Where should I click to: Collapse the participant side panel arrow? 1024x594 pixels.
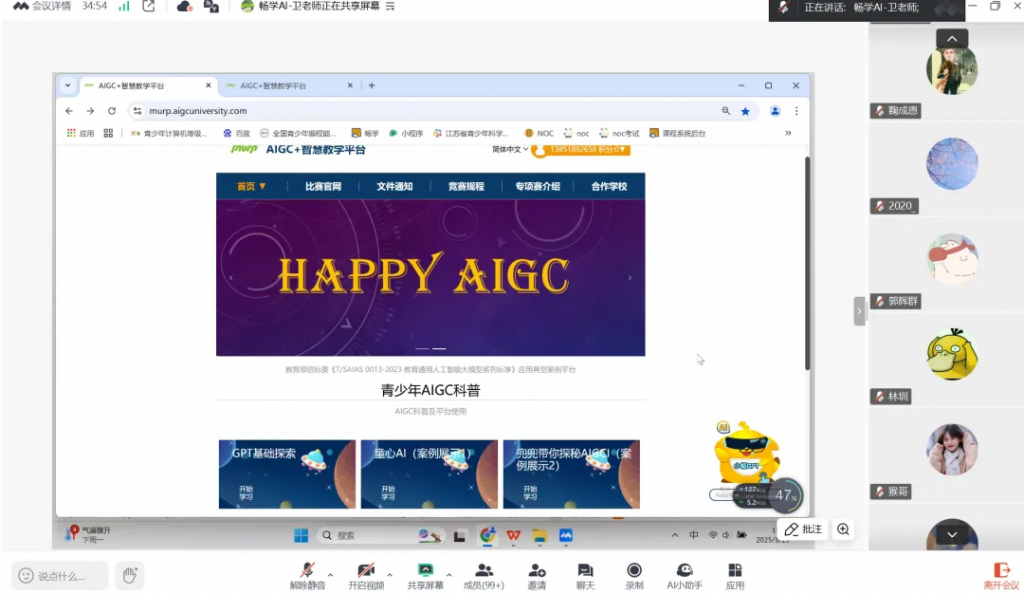click(x=859, y=311)
